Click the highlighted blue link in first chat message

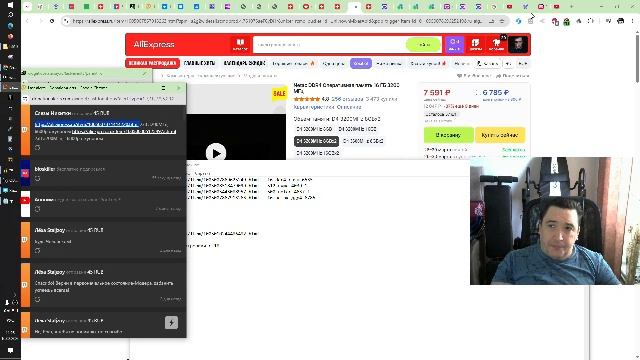click(x=87, y=124)
